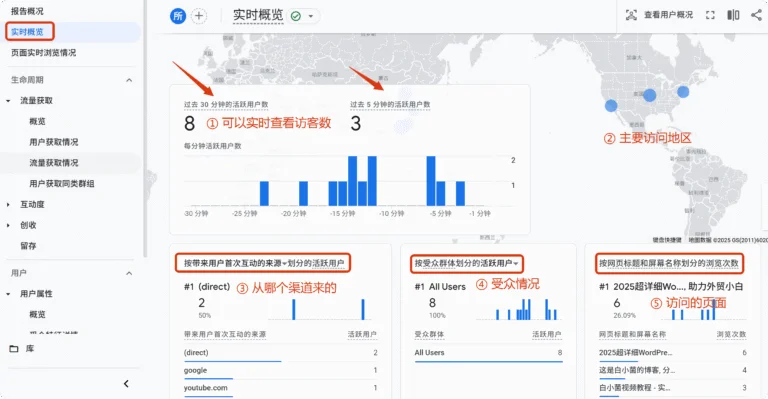
Task: Click 过去 5 分钟的活跃用户数 label
Action: click(x=390, y=104)
